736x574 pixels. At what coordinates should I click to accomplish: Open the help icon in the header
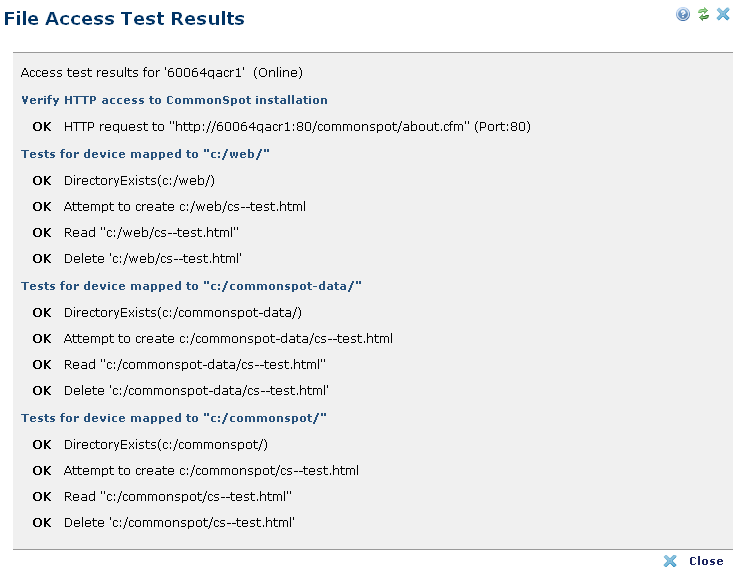pos(683,14)
